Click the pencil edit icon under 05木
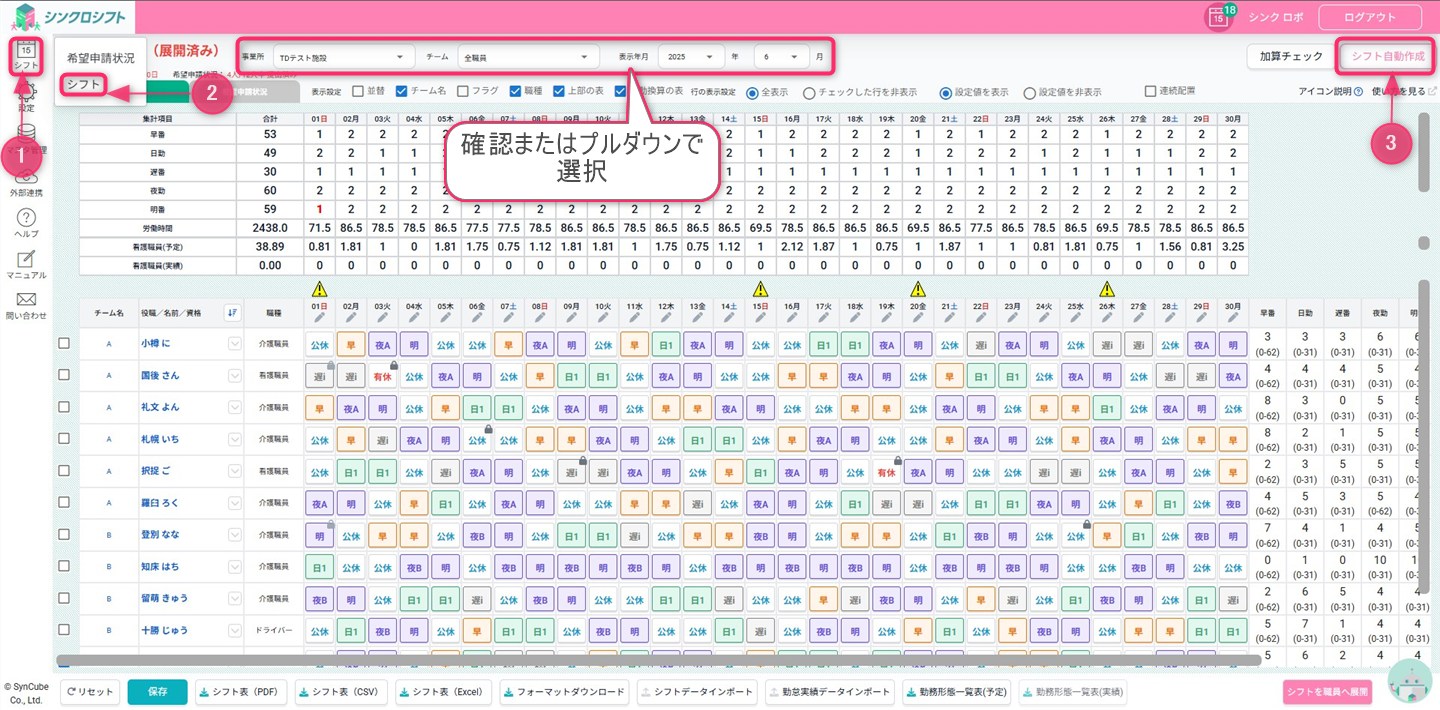Screen dimensions: 1440x710 [446, 318]
